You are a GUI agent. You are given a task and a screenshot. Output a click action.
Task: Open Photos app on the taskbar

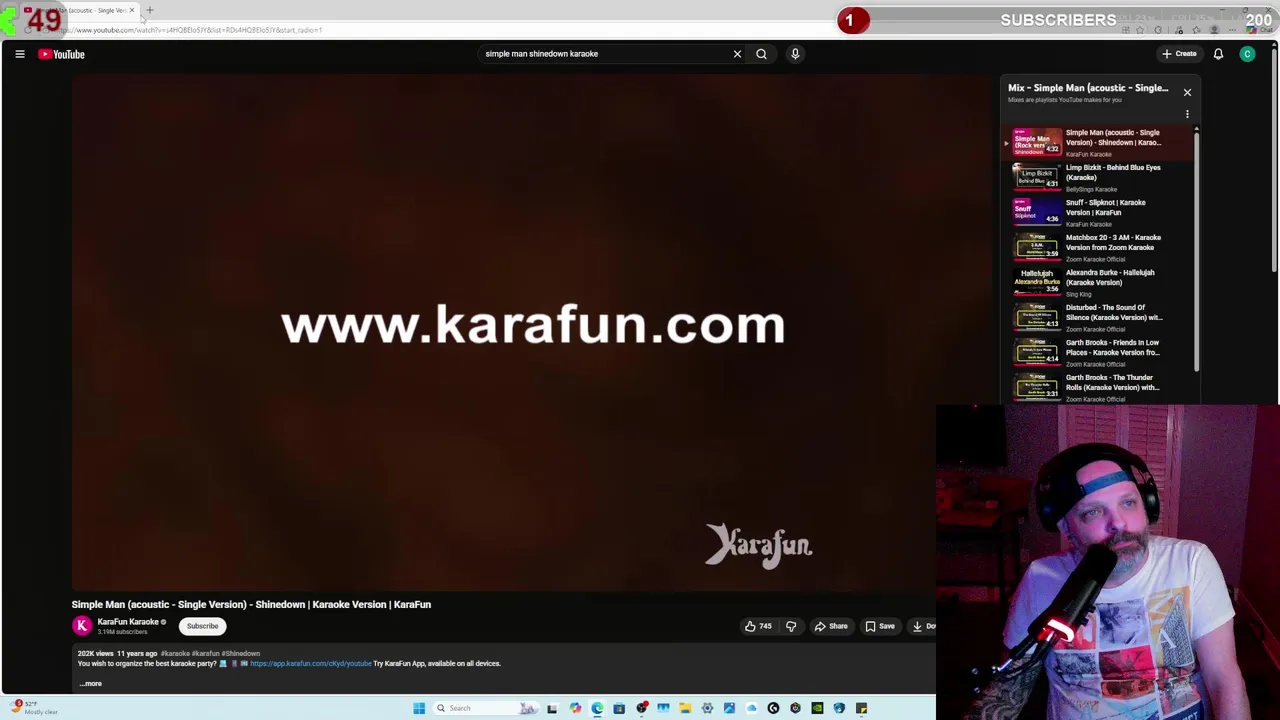[x=729, y=708]
